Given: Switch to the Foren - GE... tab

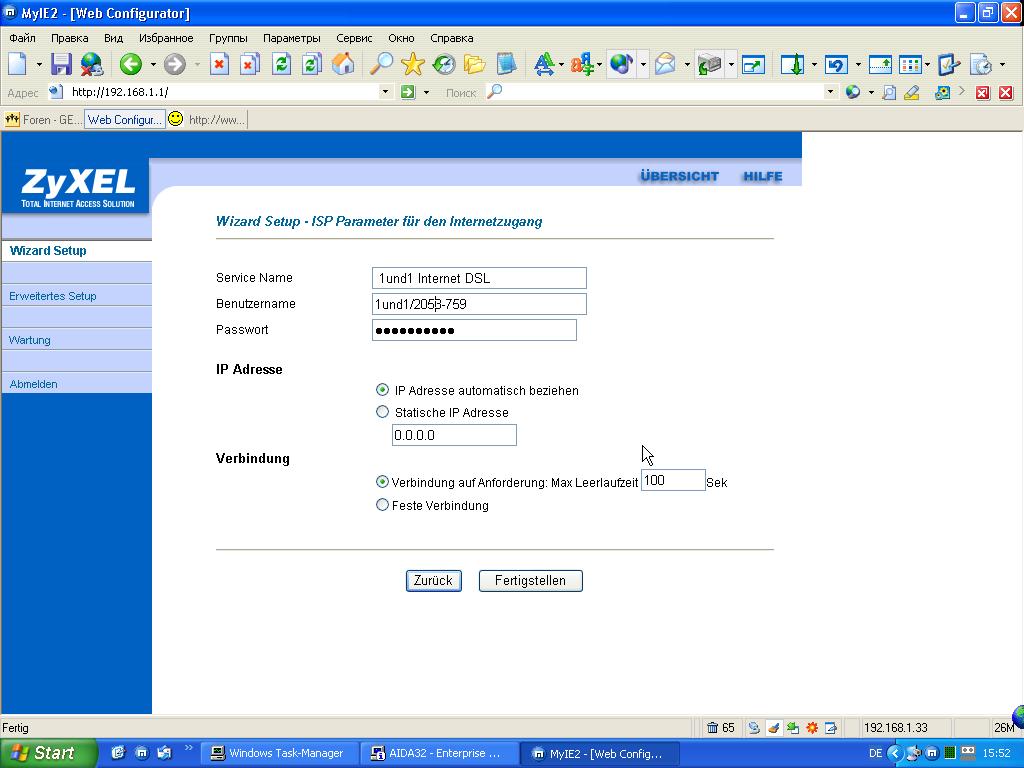Looking at the screenshot, I should 43,120.
